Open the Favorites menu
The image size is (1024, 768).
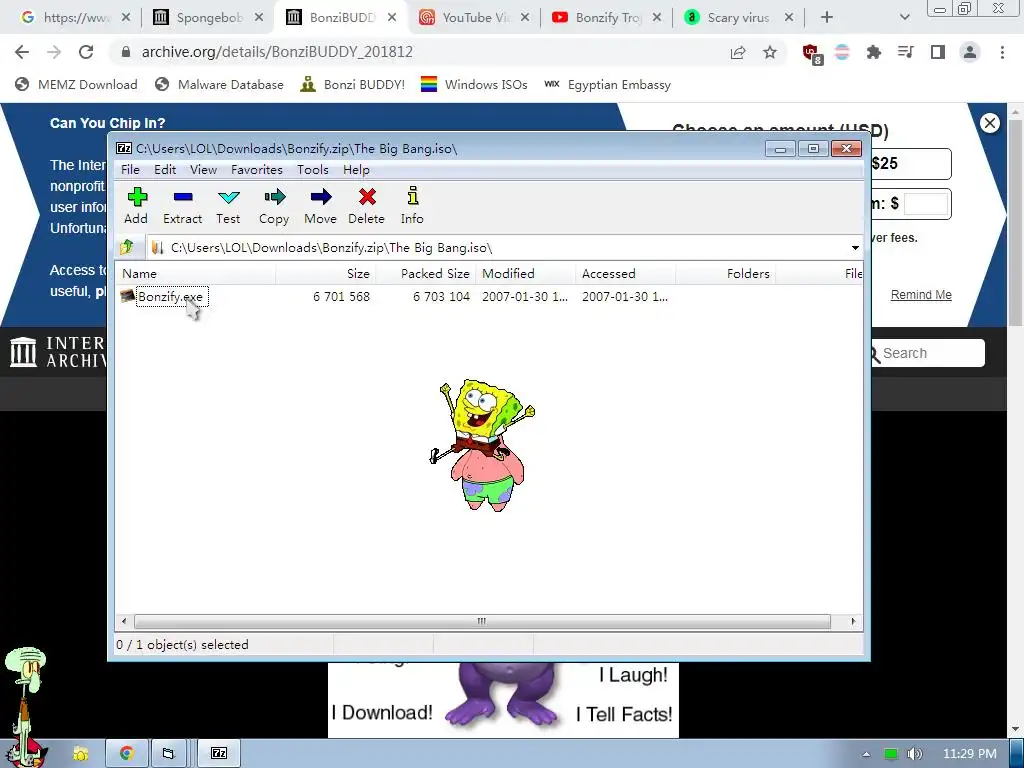tap(257, 170)
